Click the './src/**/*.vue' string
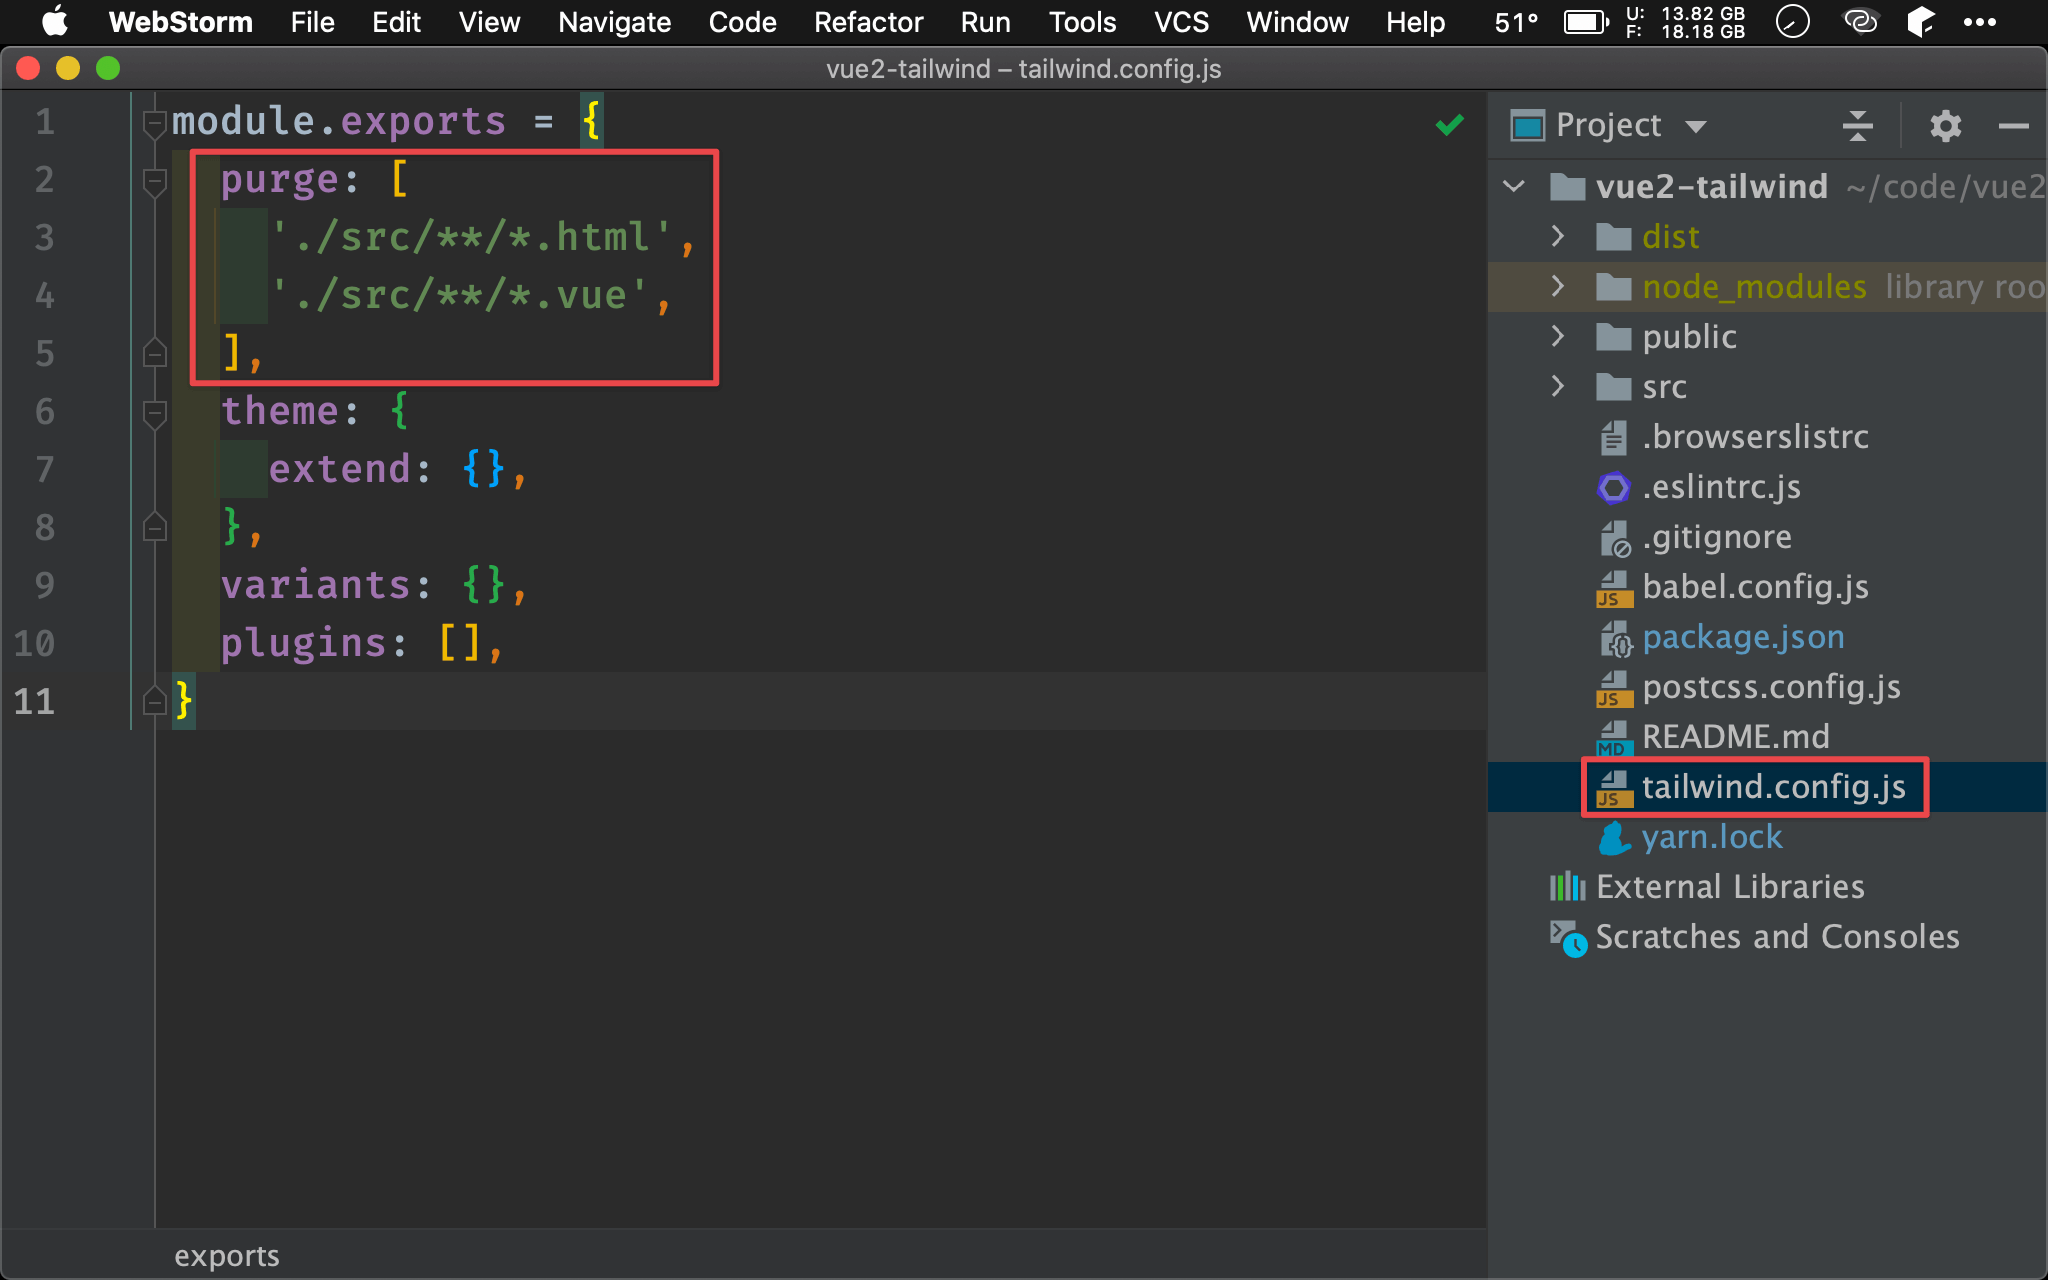Viewport: 2048px width, 1280px height. click(460, 296)
